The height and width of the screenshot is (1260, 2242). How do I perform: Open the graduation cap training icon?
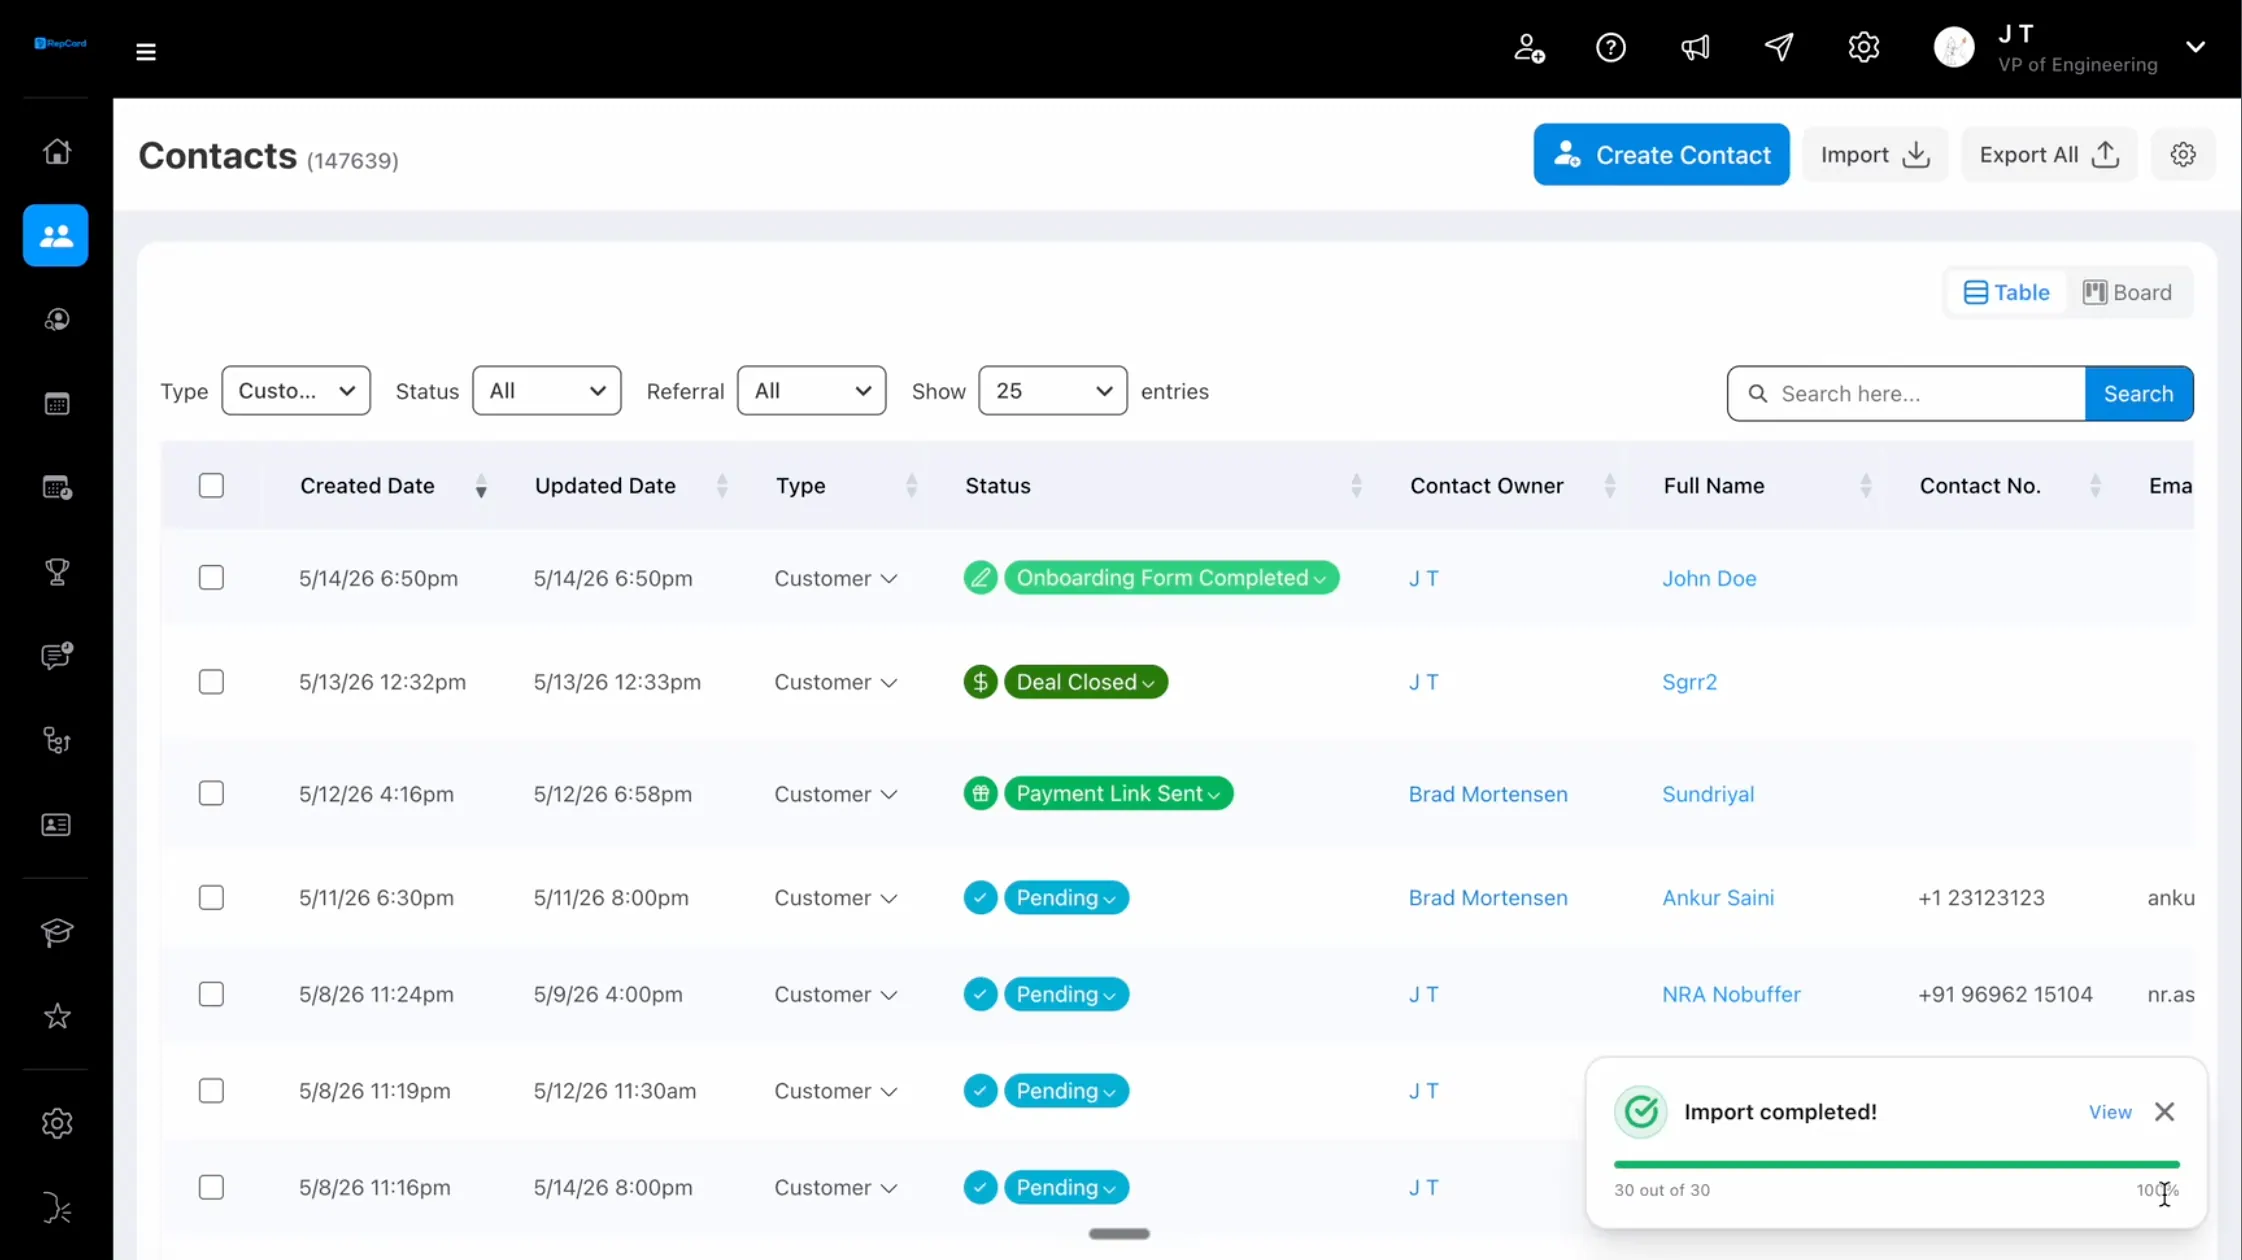point(57,932)
